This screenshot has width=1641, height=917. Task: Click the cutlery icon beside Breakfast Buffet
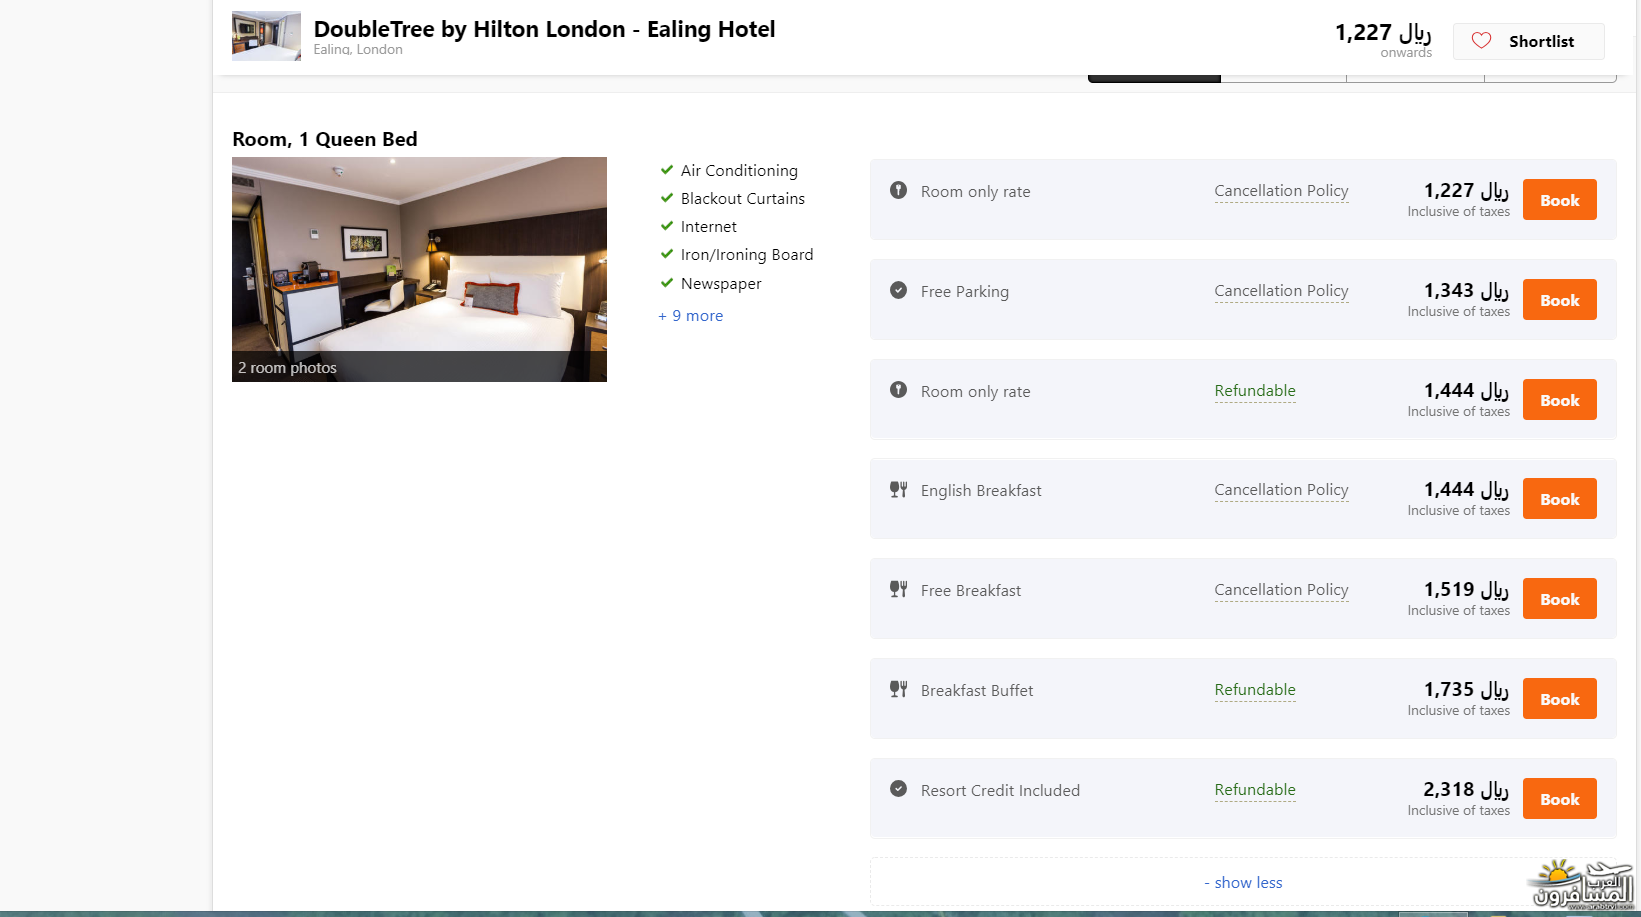coord(899,689)
